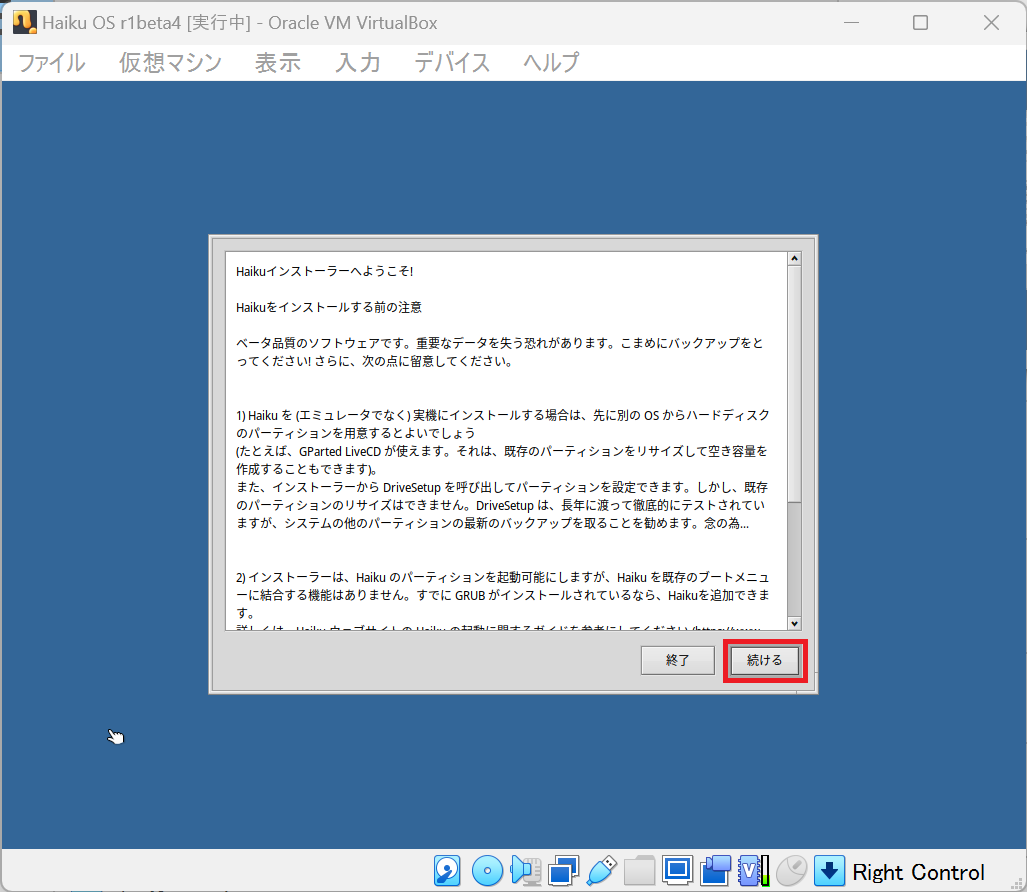Screen dimensions: 1027x892
Task: Click the hard disk activity status icon
Action: tap(447, 871)
